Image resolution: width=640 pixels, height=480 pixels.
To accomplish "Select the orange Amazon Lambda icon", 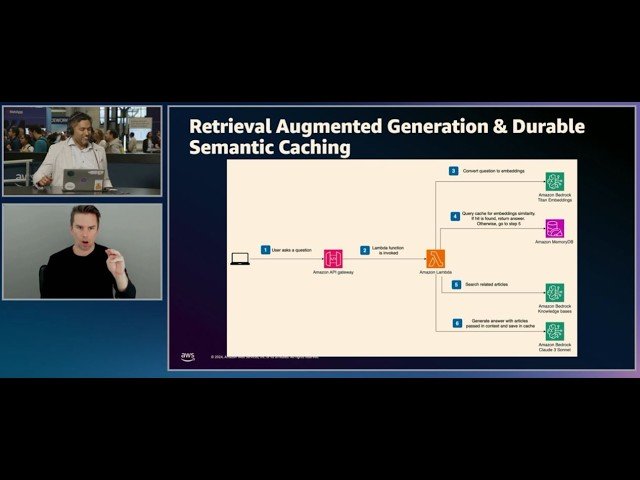I will point(436,259).
